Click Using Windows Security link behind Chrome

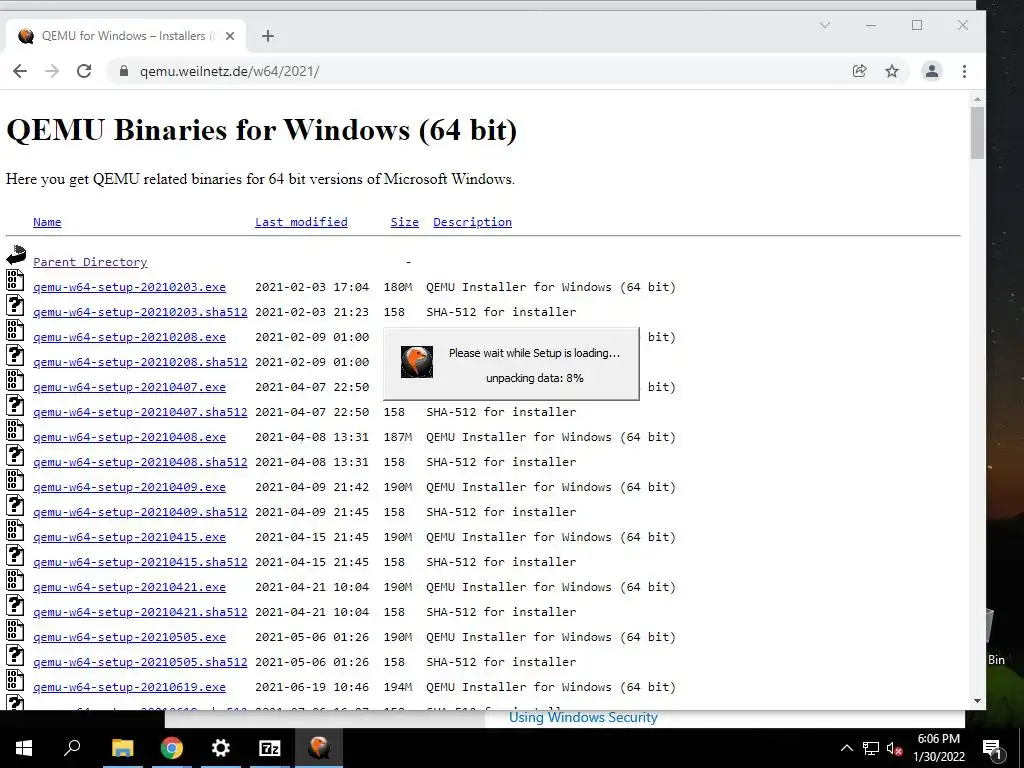tap(583, 717)
